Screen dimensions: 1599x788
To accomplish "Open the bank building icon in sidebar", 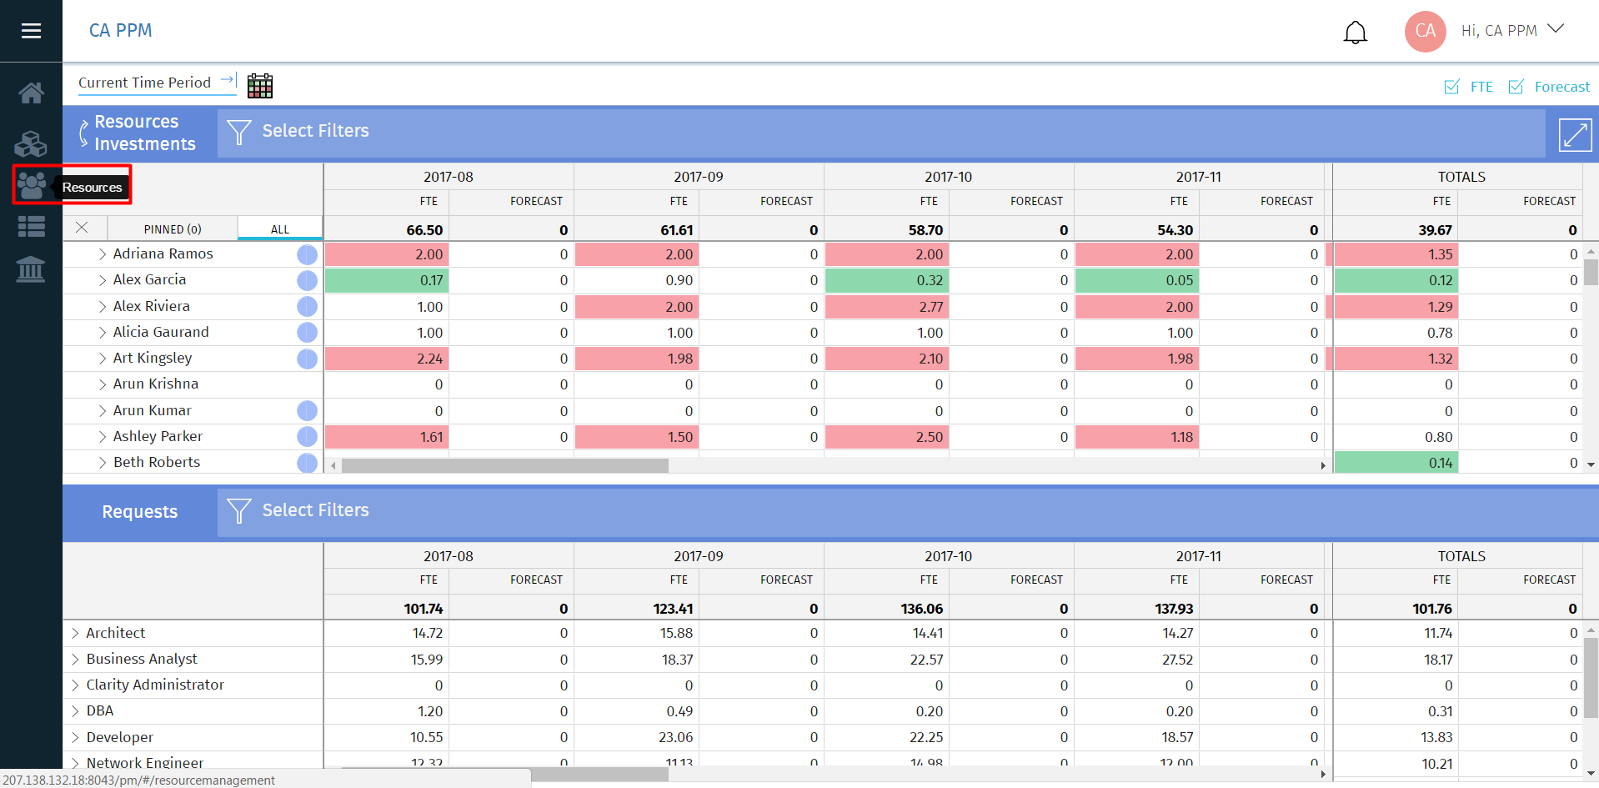I will (x=31, y=269).
